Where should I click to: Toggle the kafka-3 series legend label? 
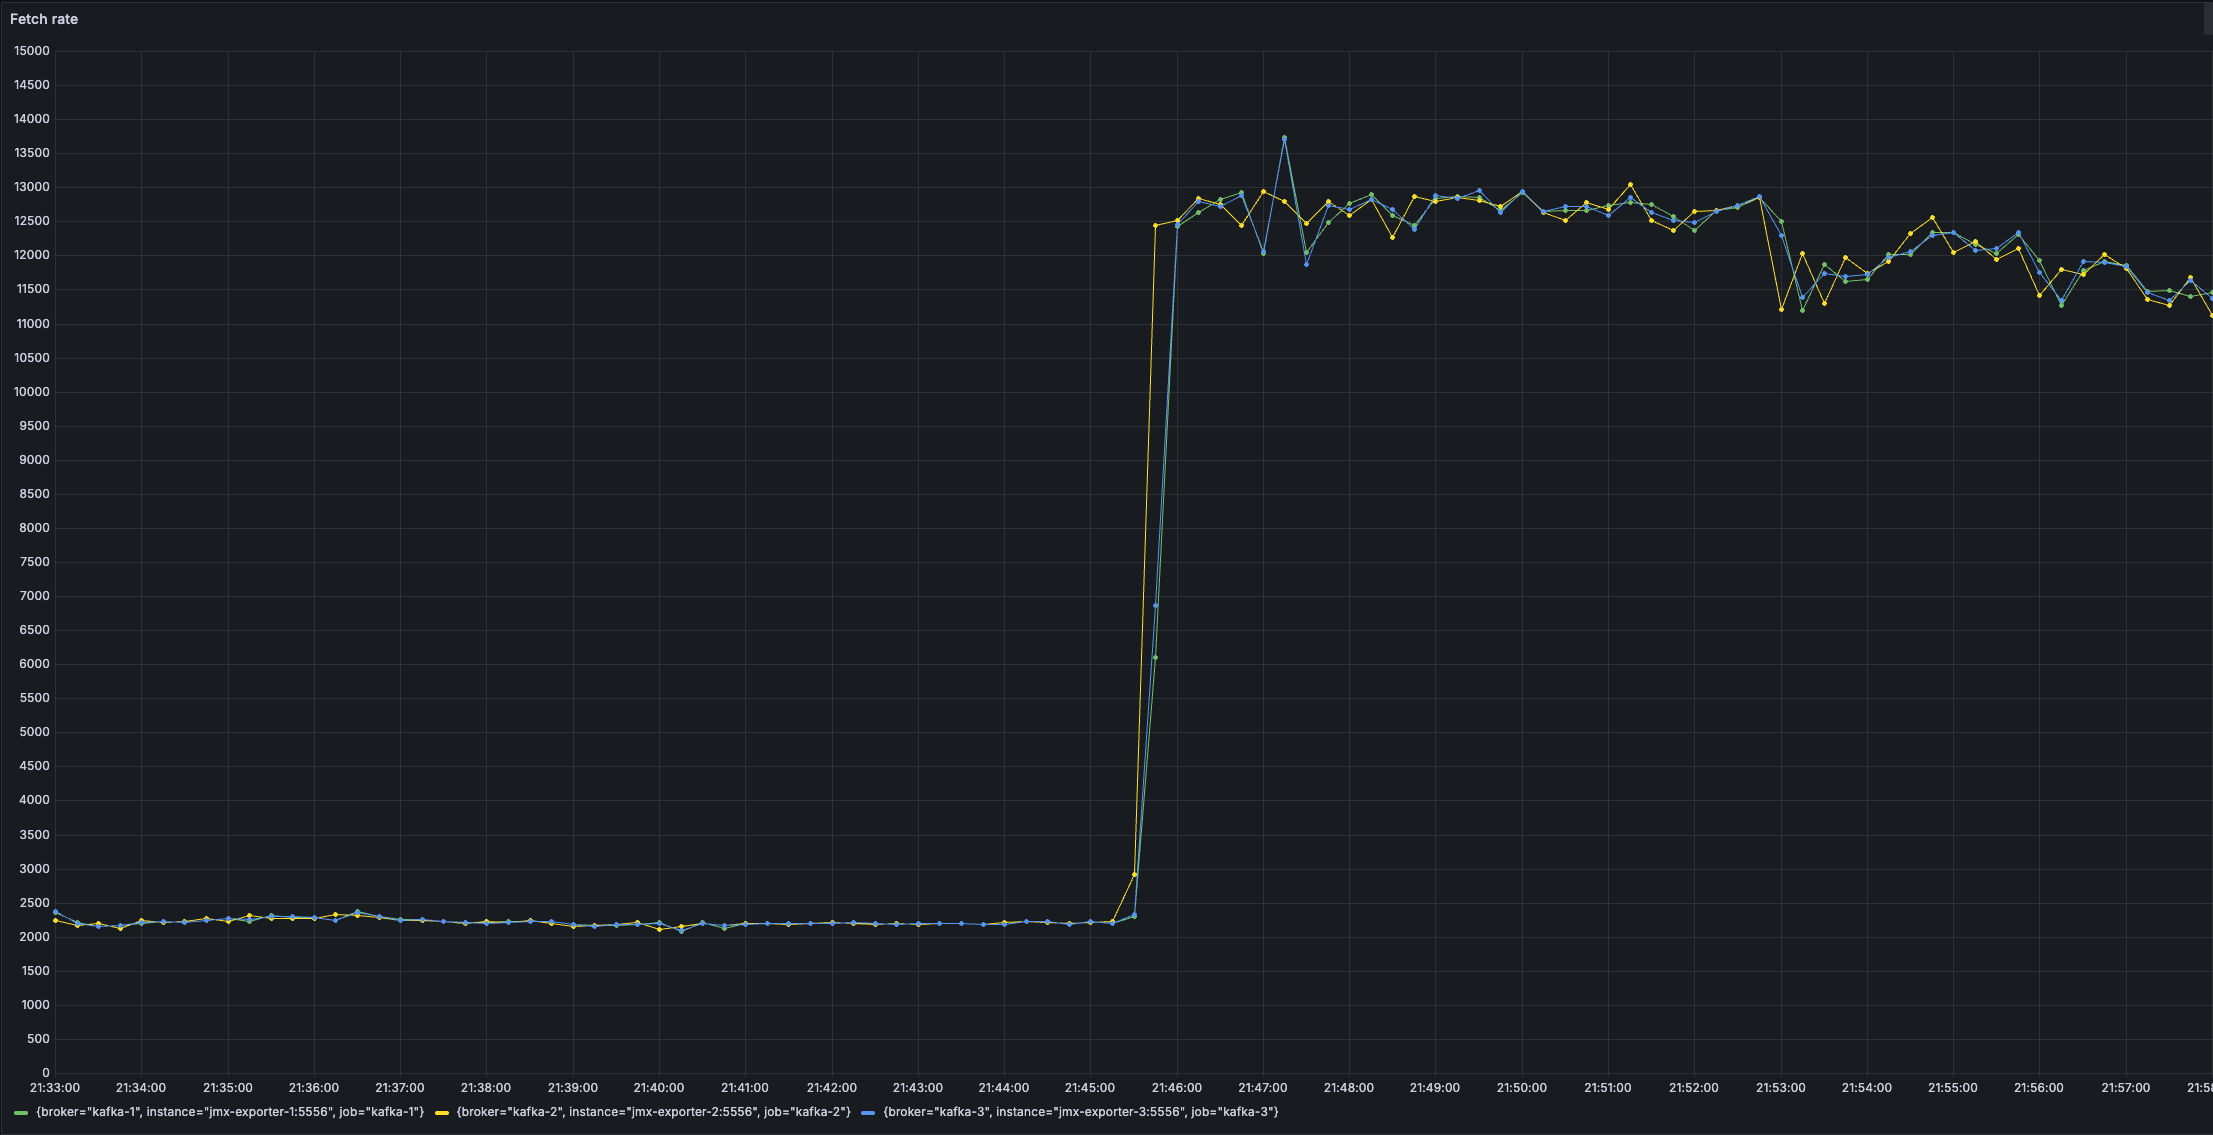click(1080, 1112)
